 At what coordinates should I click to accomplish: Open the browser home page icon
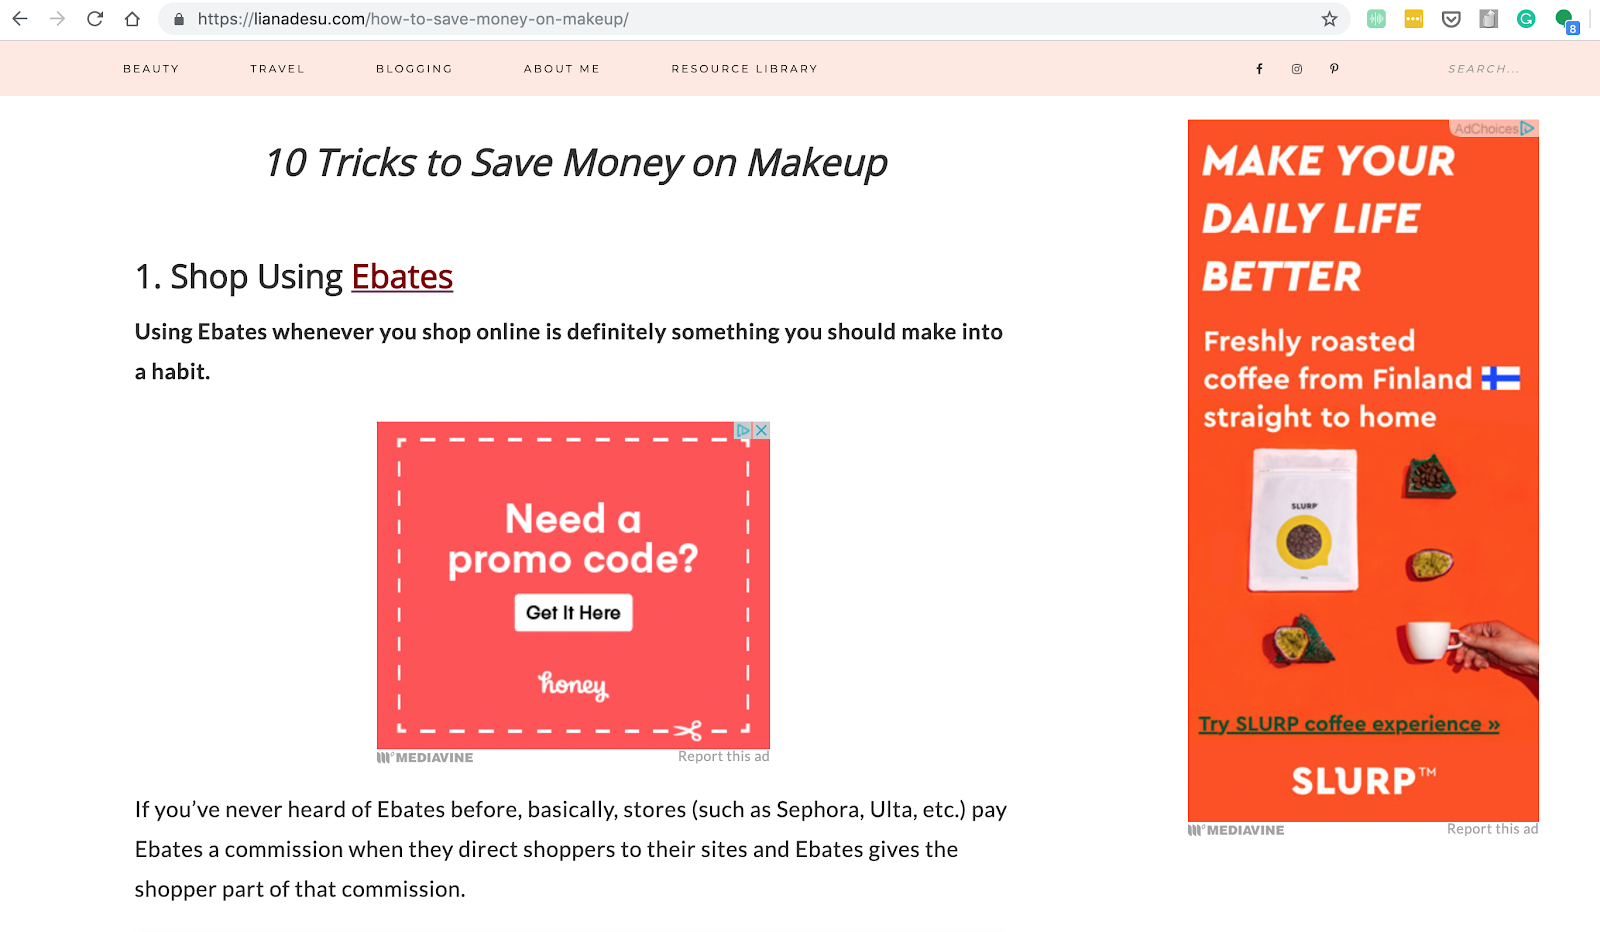point(132,19)
